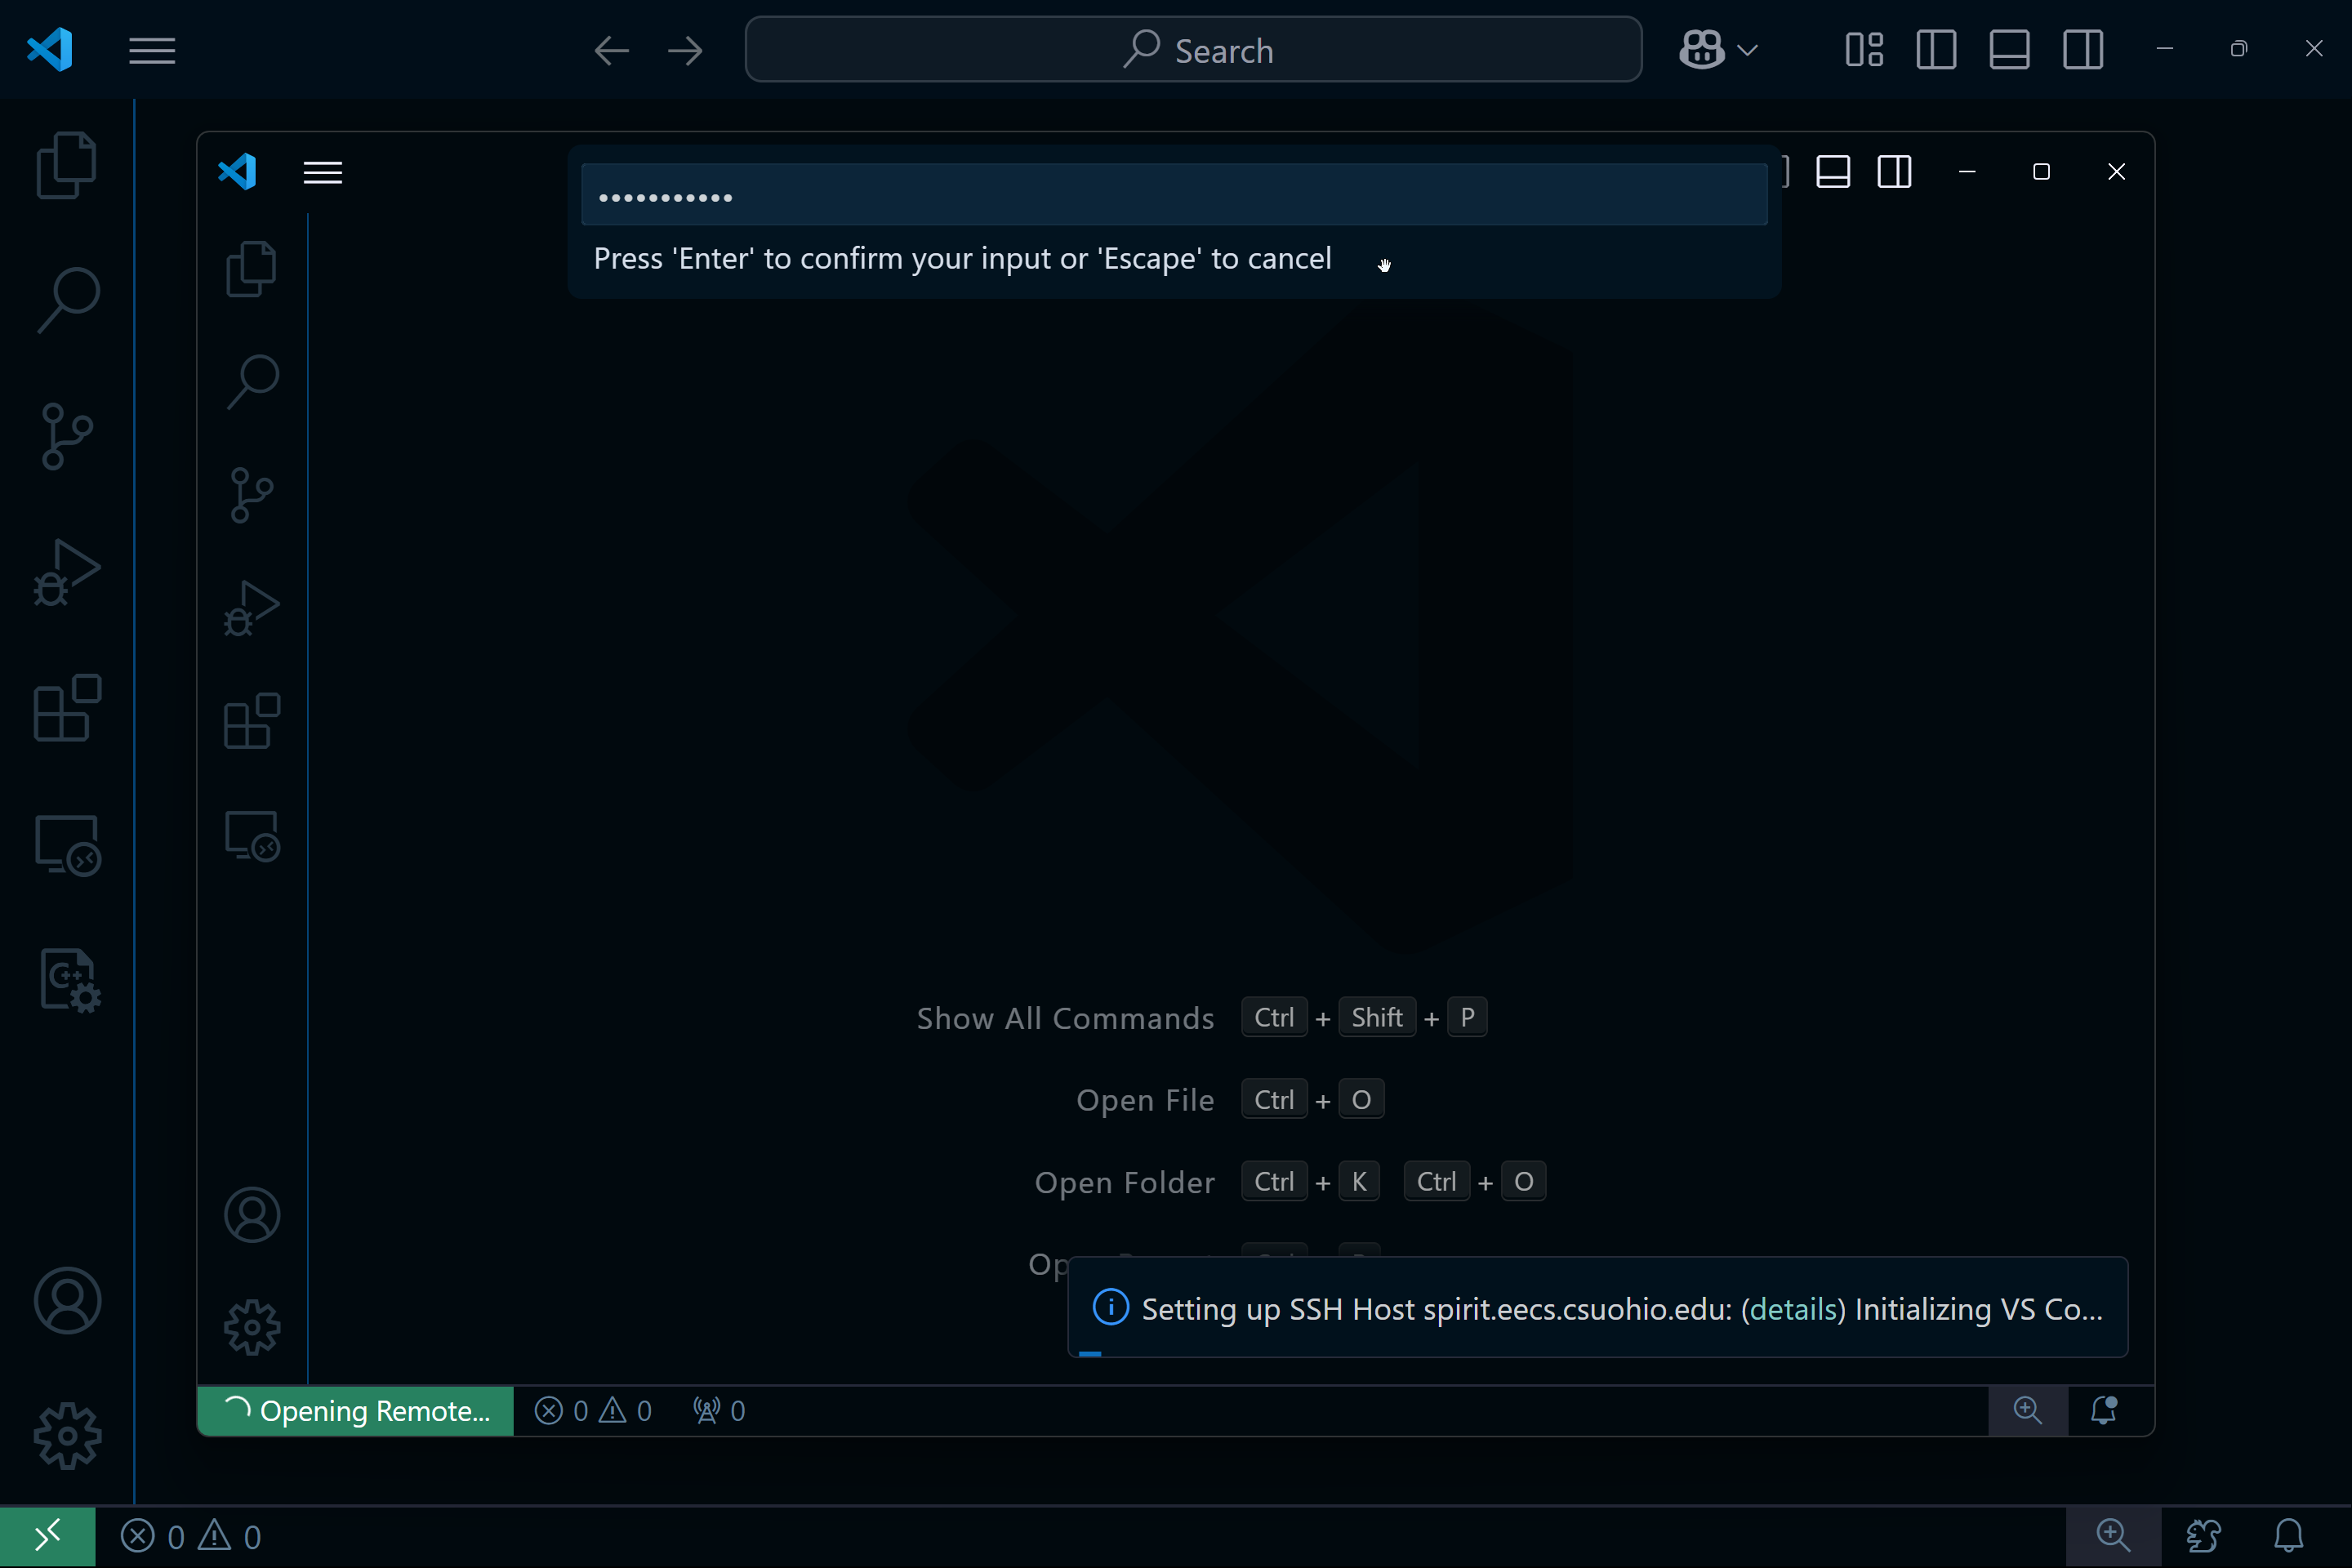Click the Opening Remote status indicator
Screen dimensions: 2352x1568
tap(356, 1411)
